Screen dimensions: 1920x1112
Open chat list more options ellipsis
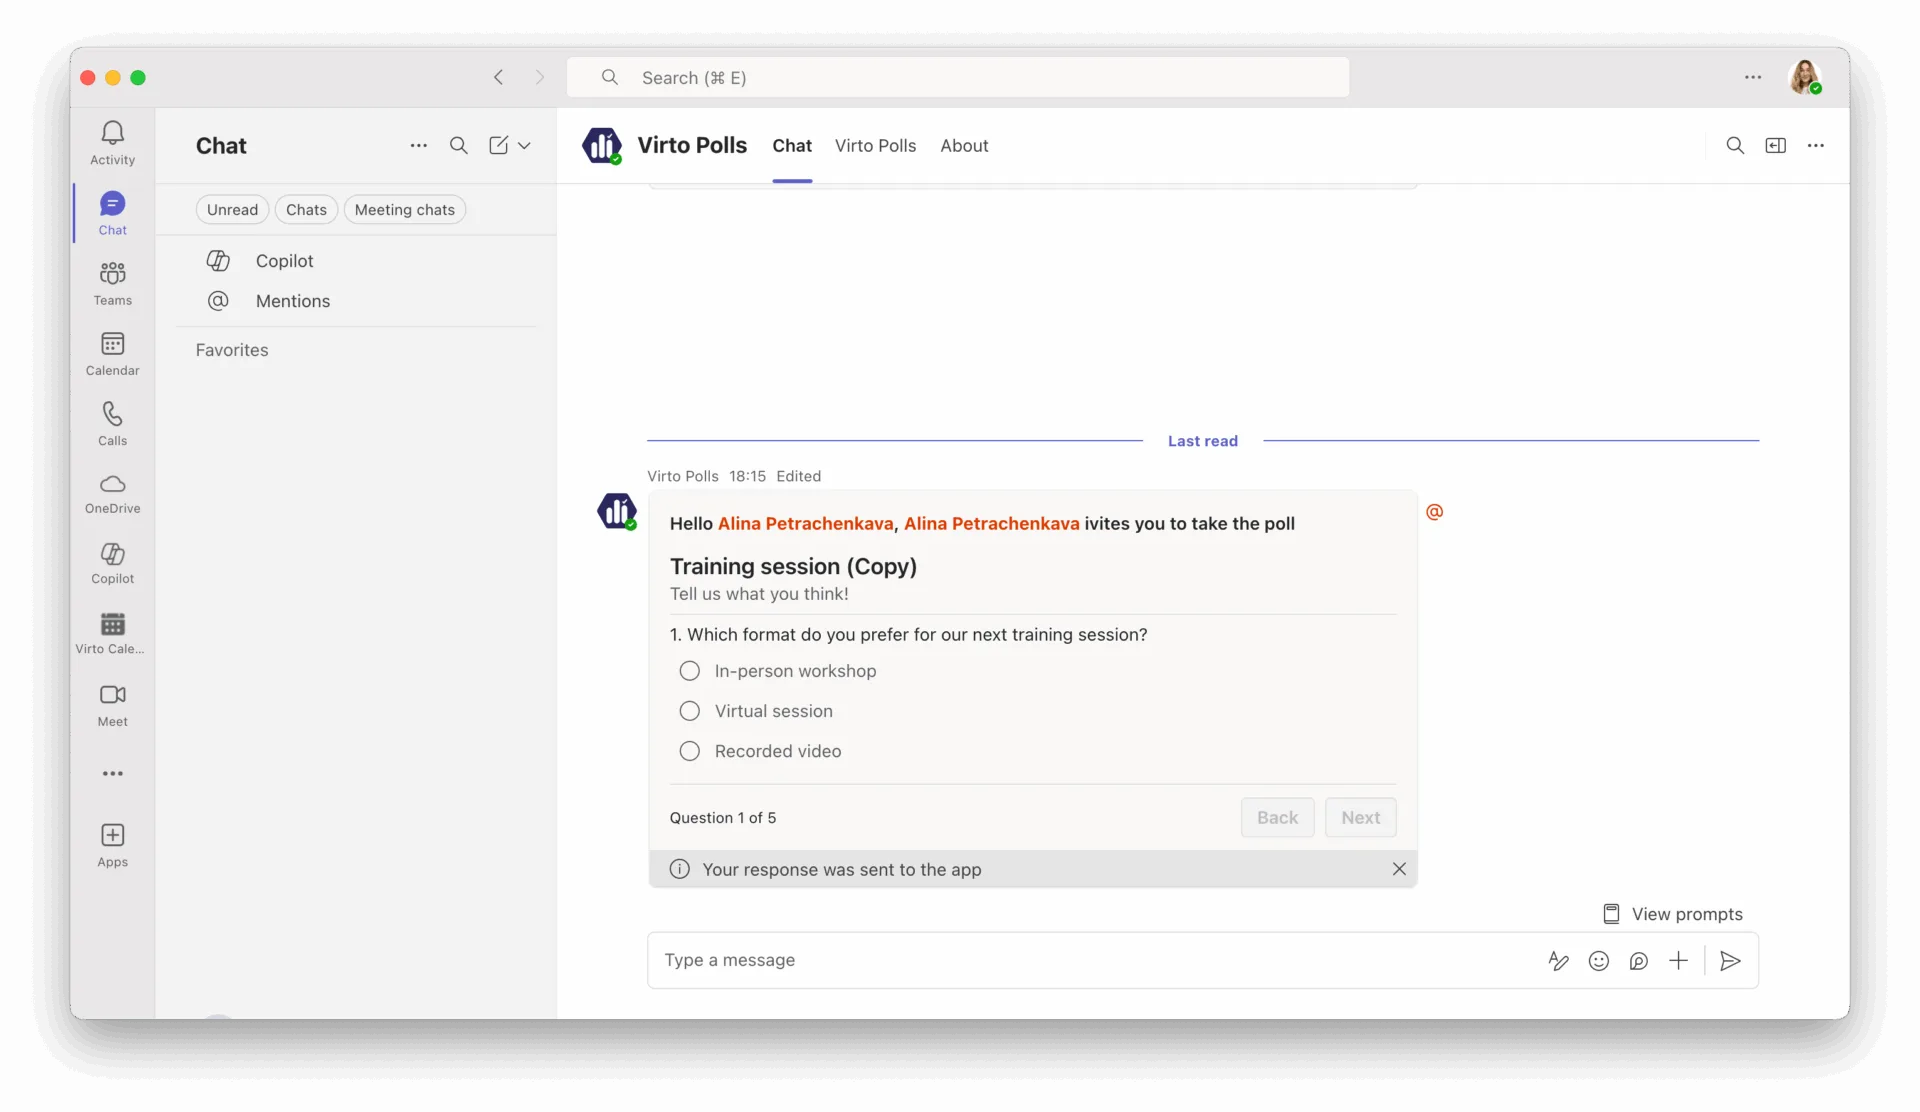[418, 146]
